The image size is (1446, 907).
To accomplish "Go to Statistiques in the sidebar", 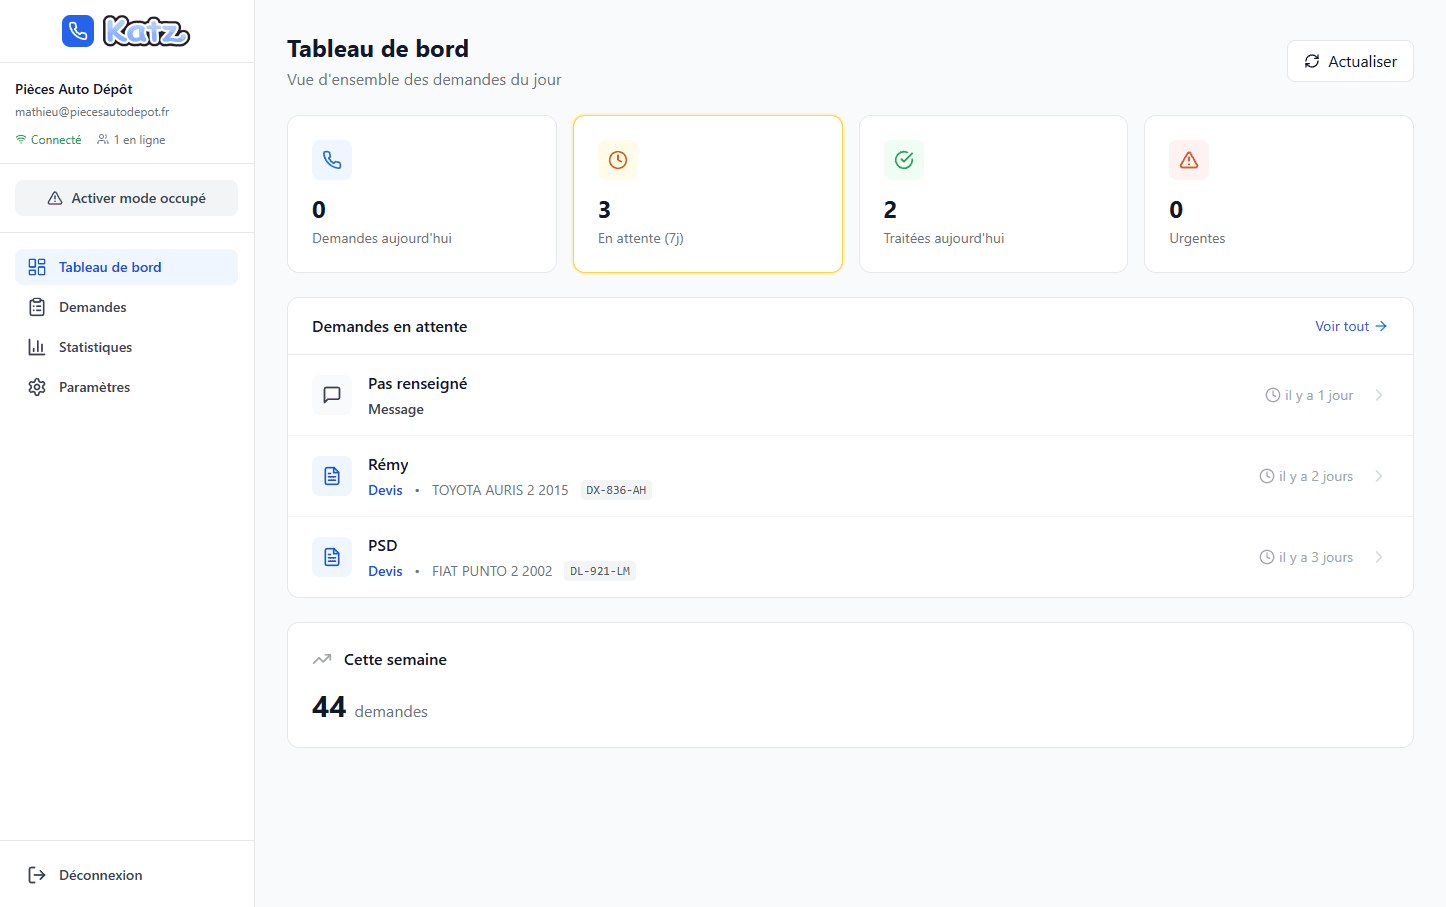I will 95,347.
